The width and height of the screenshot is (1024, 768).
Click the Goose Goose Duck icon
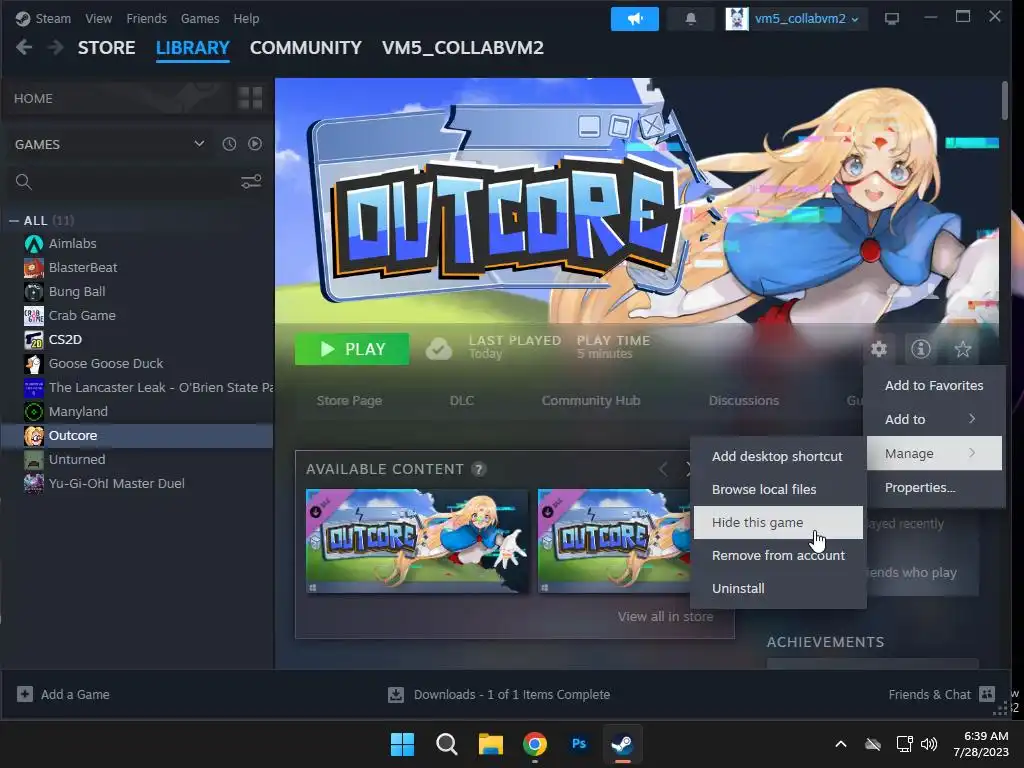coord(34,364)
